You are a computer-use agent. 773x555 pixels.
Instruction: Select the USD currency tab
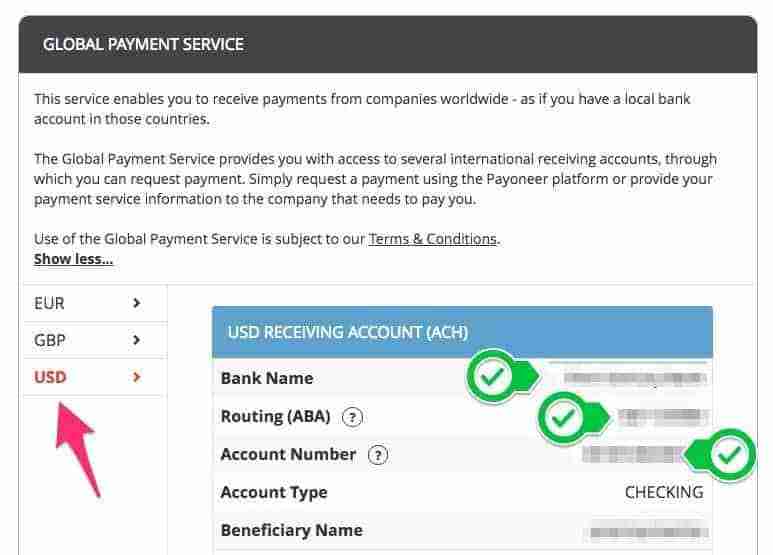tap(95, 377)
